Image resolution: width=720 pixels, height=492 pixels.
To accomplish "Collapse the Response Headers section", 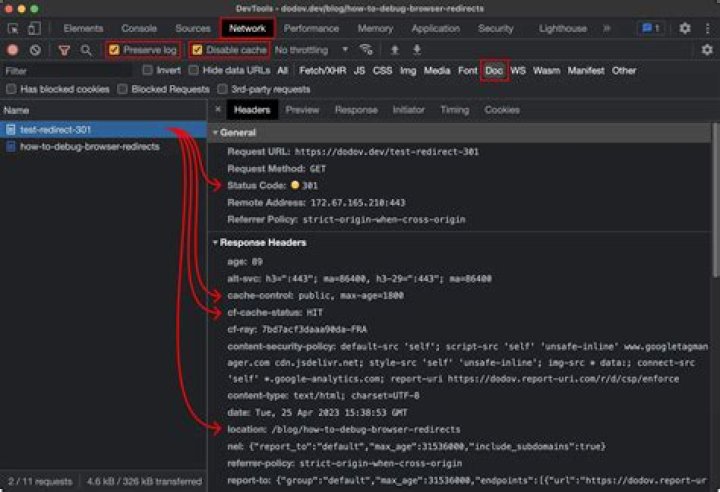I will tap(215, 243).
